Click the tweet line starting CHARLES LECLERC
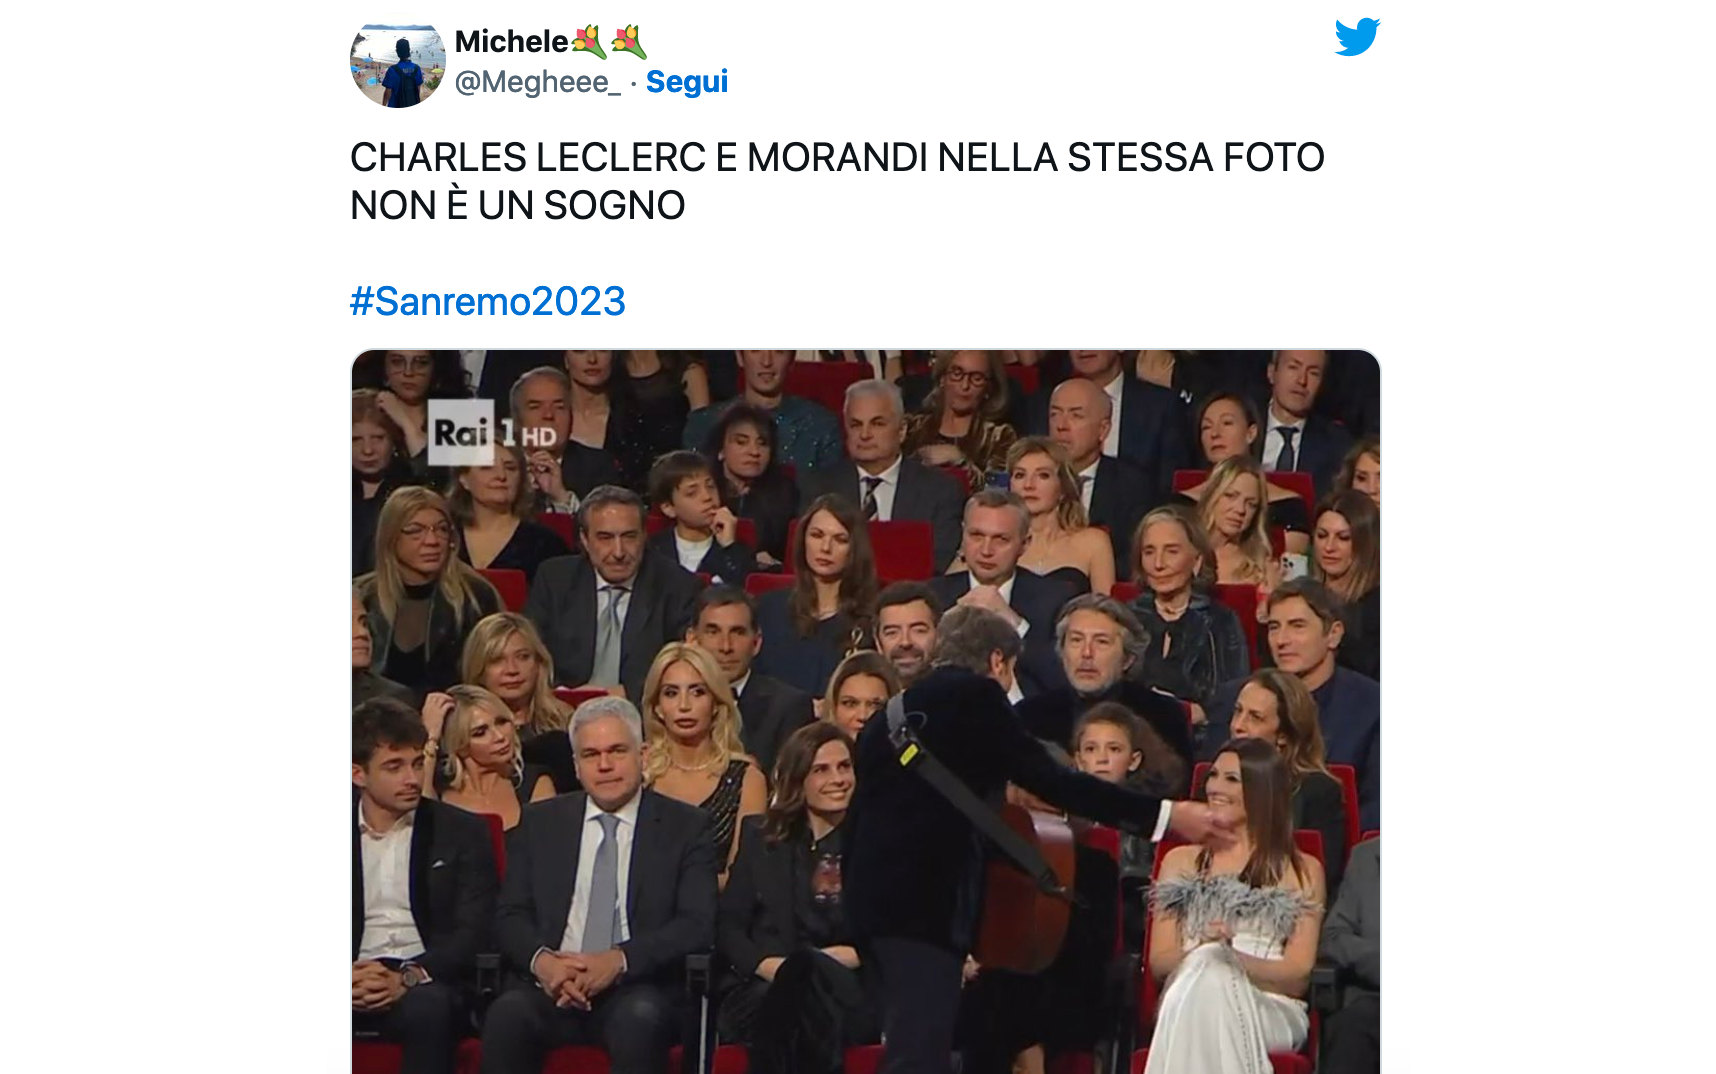The image size is (1716, 1074). pyautogui.click(x=837, y=158)
